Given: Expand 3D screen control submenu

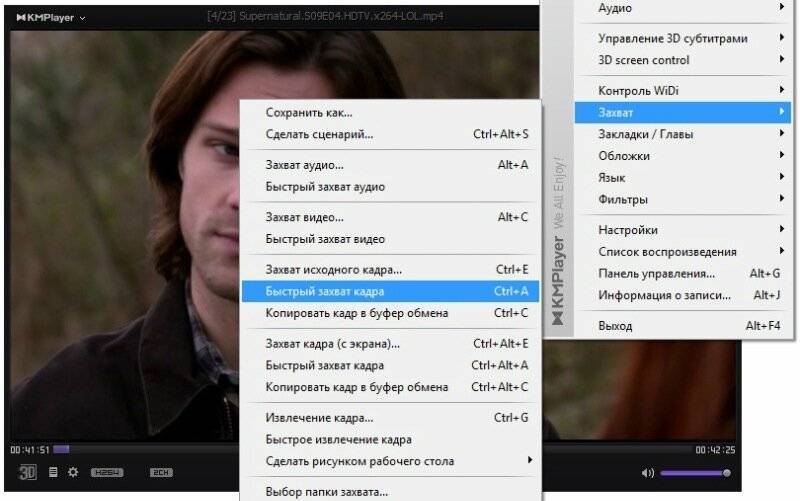Looking at the screenshot, I should click(x=683, y=60).
